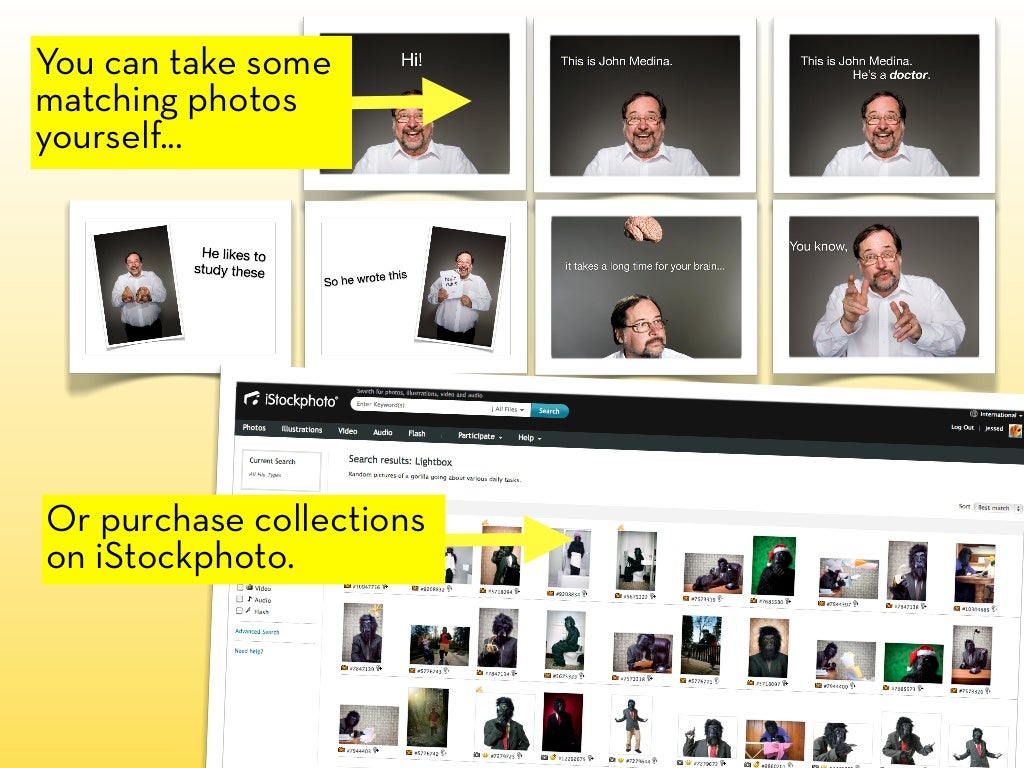The image size is (1024, 768).
Task: Click the camera icon beside #5776743
Action: [413, 670]
